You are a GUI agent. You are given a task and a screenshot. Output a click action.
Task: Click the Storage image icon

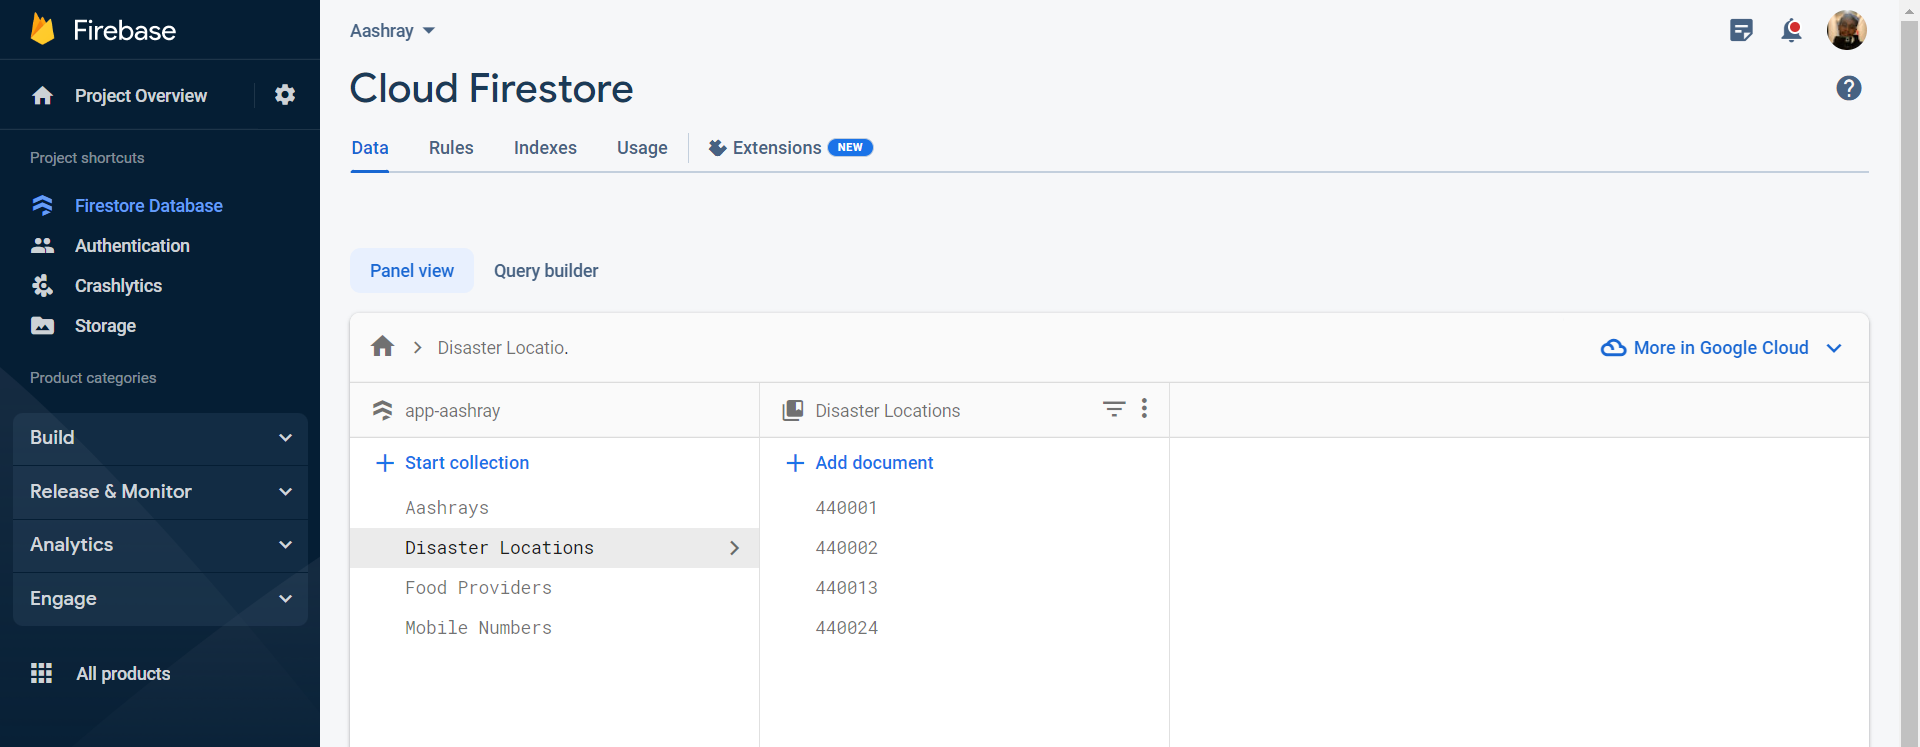tap(42, 326)
